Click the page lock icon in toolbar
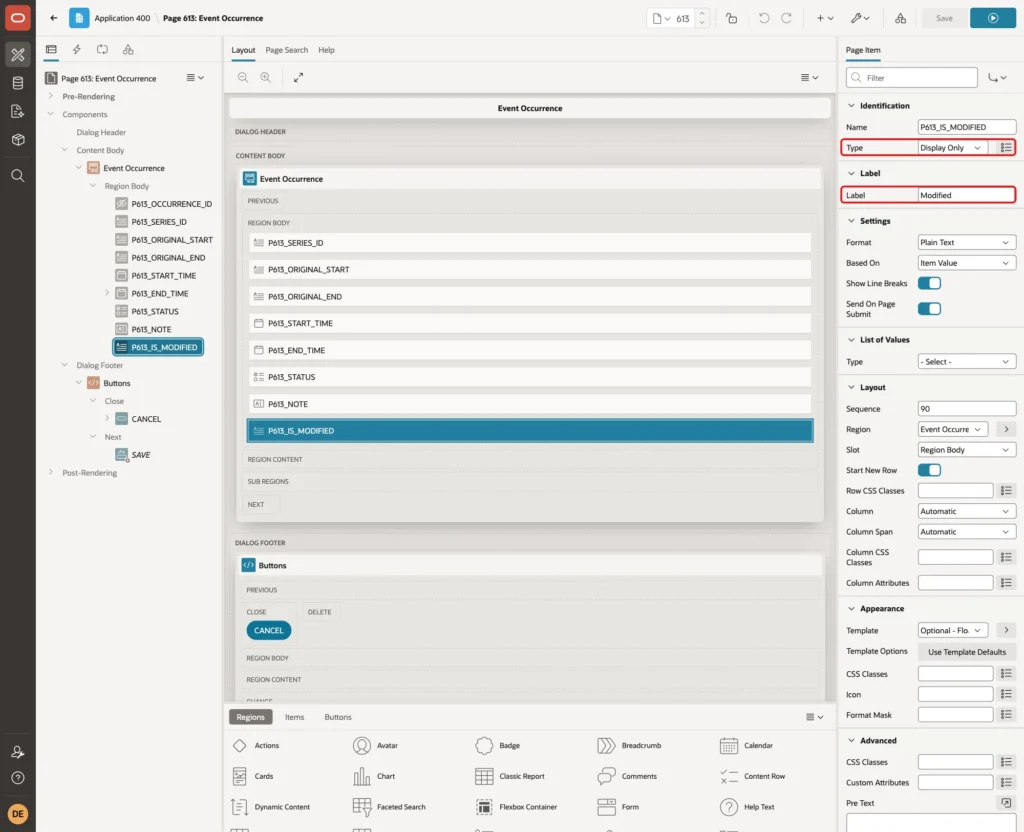Viewport: 1024px width, 832px height. pyautogui.click(x=731, y=18)
